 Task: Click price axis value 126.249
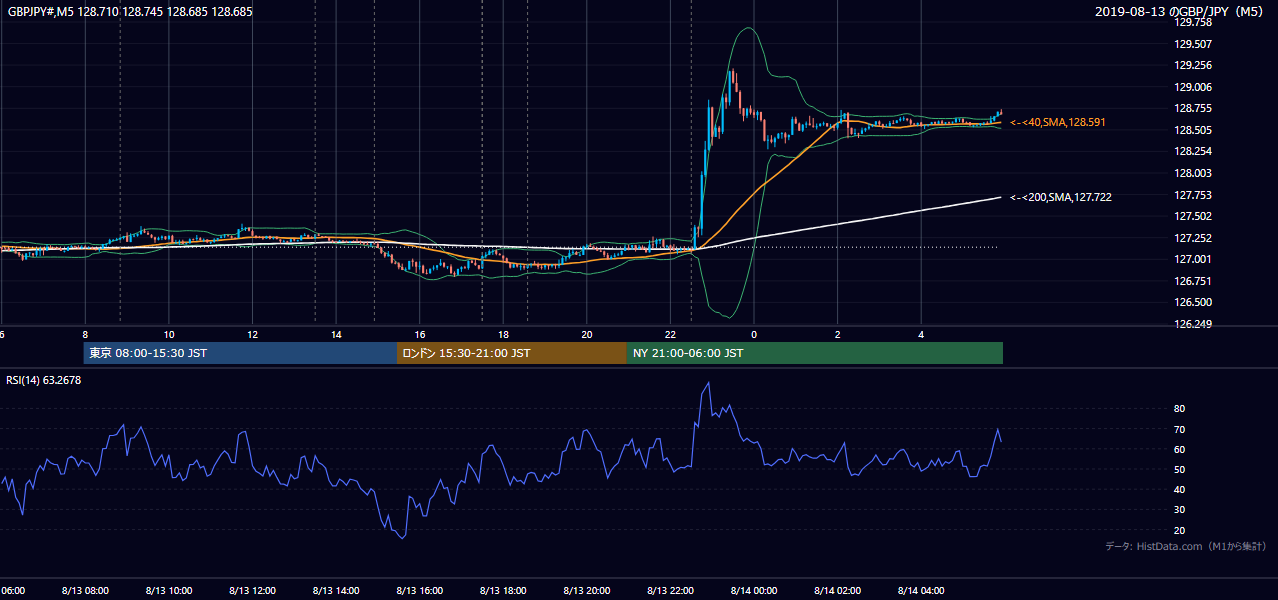(1194, 324)
